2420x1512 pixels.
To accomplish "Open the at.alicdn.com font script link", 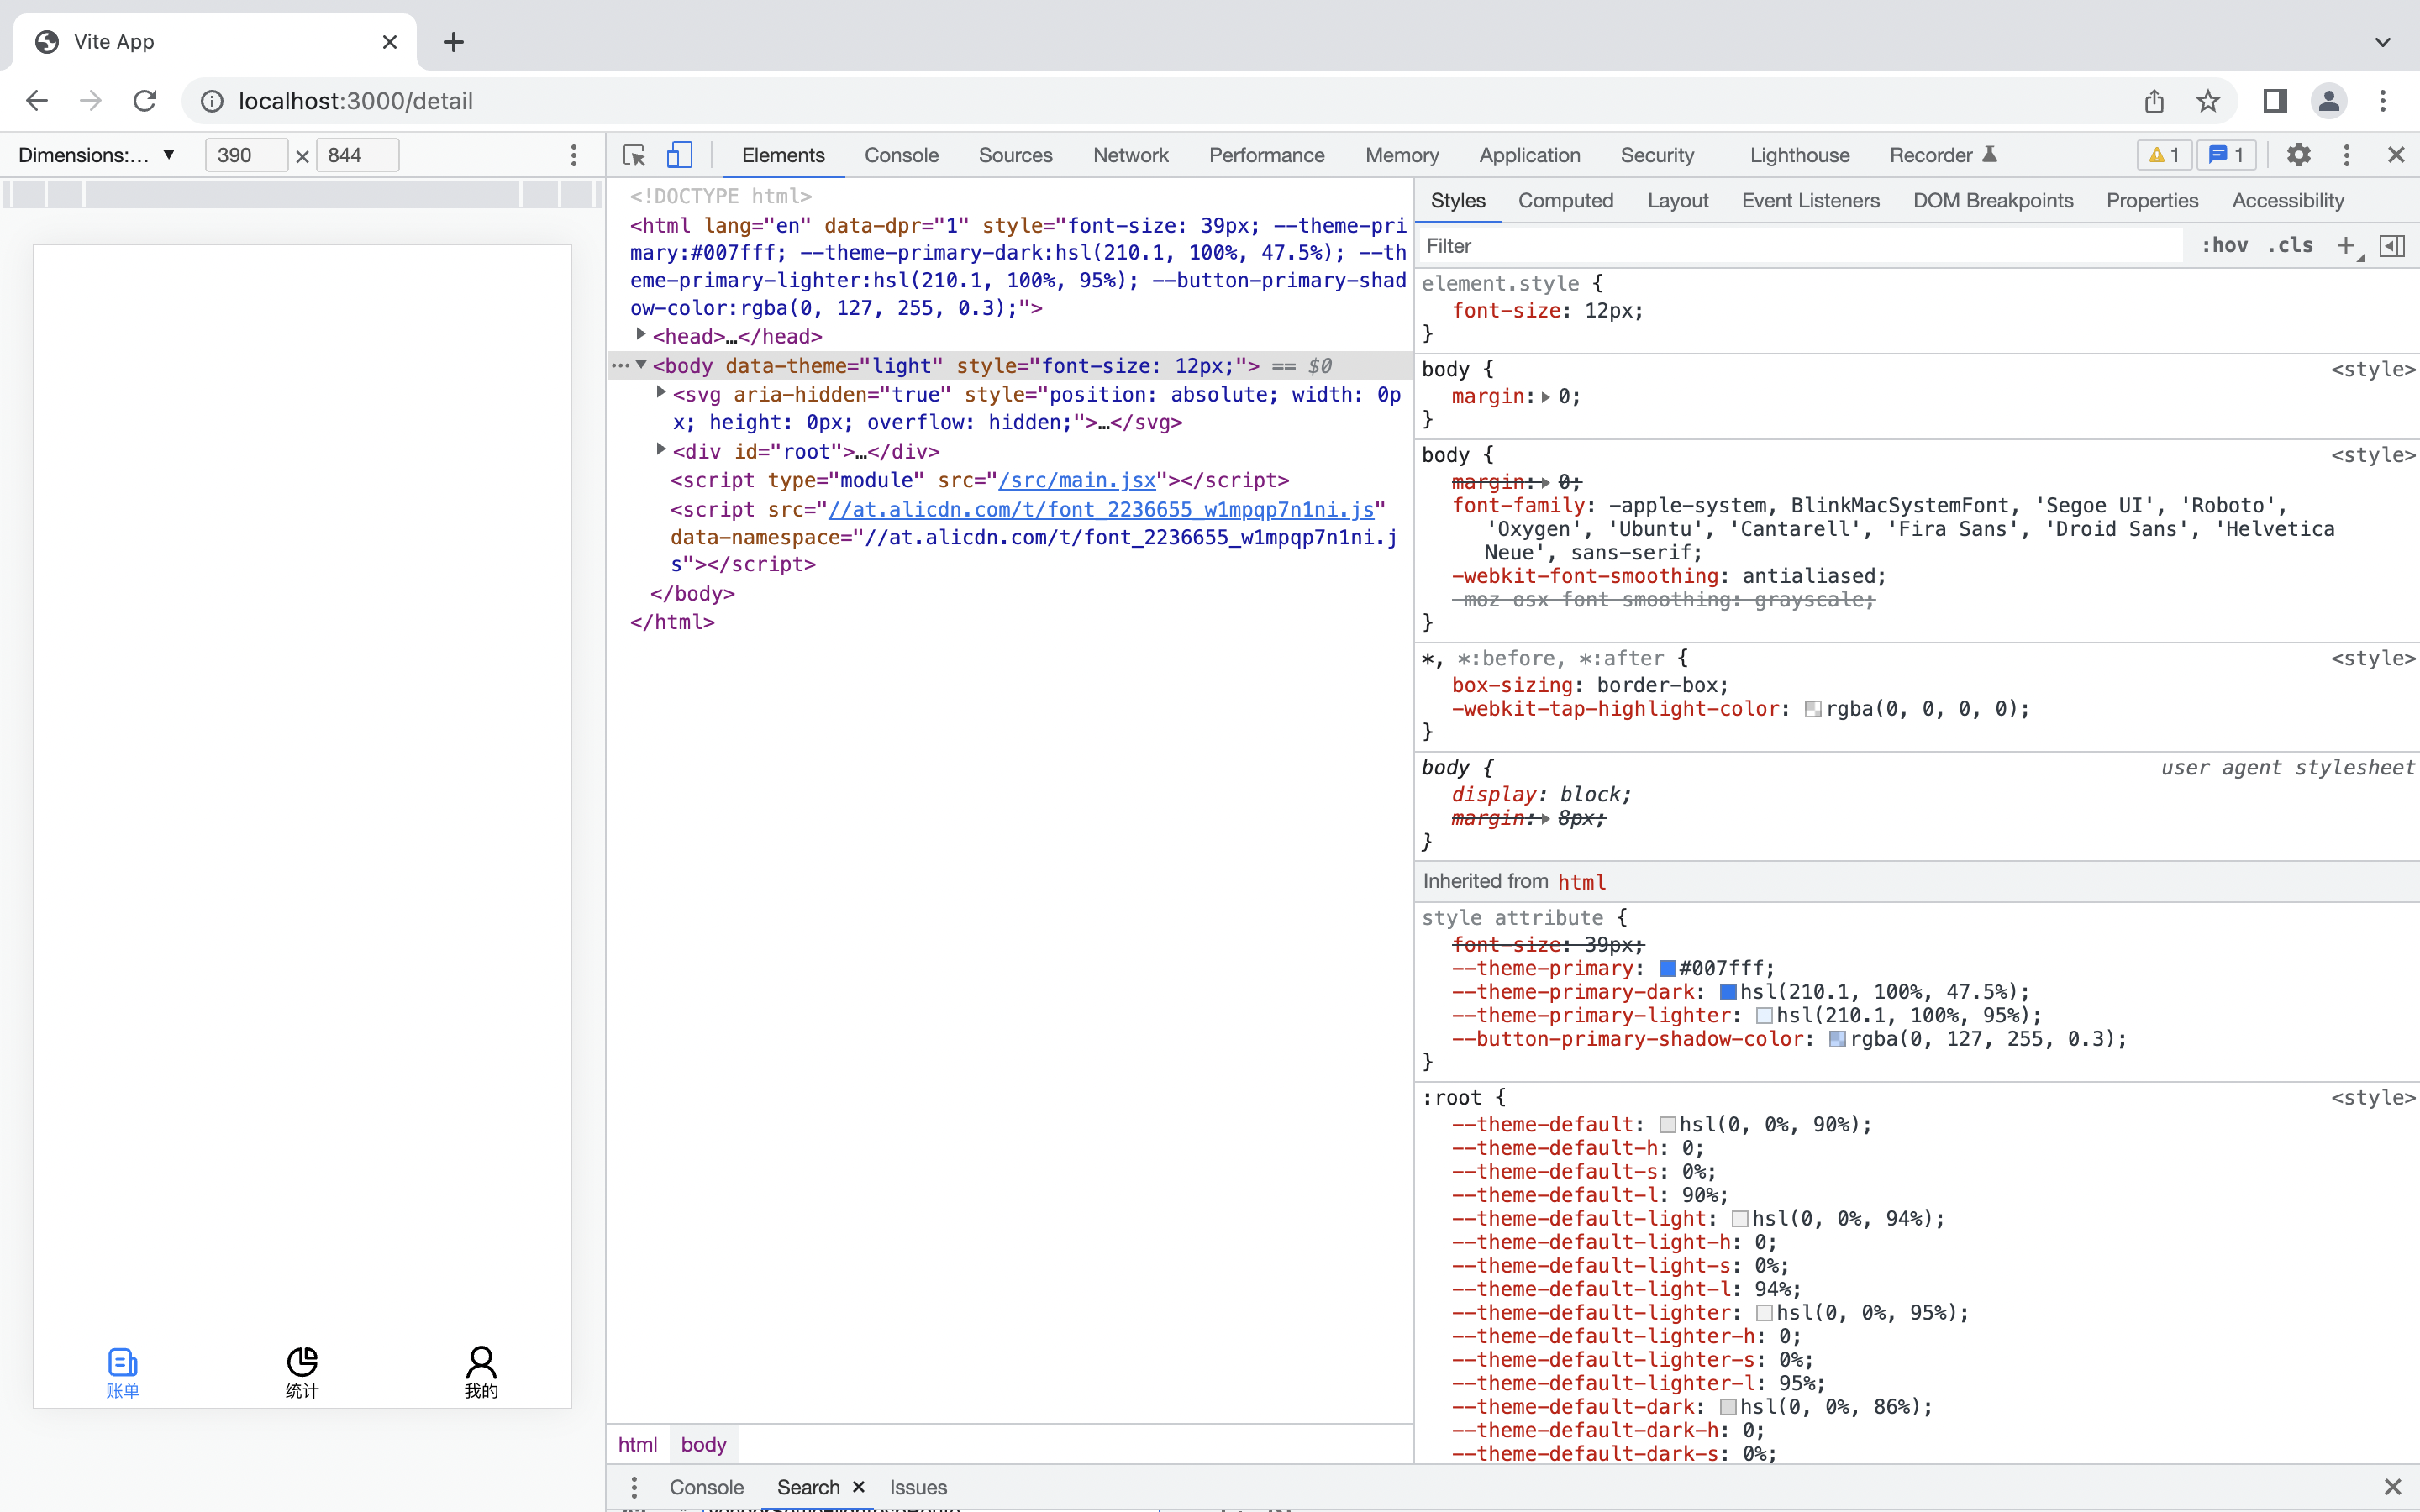I will [1101, 510].
